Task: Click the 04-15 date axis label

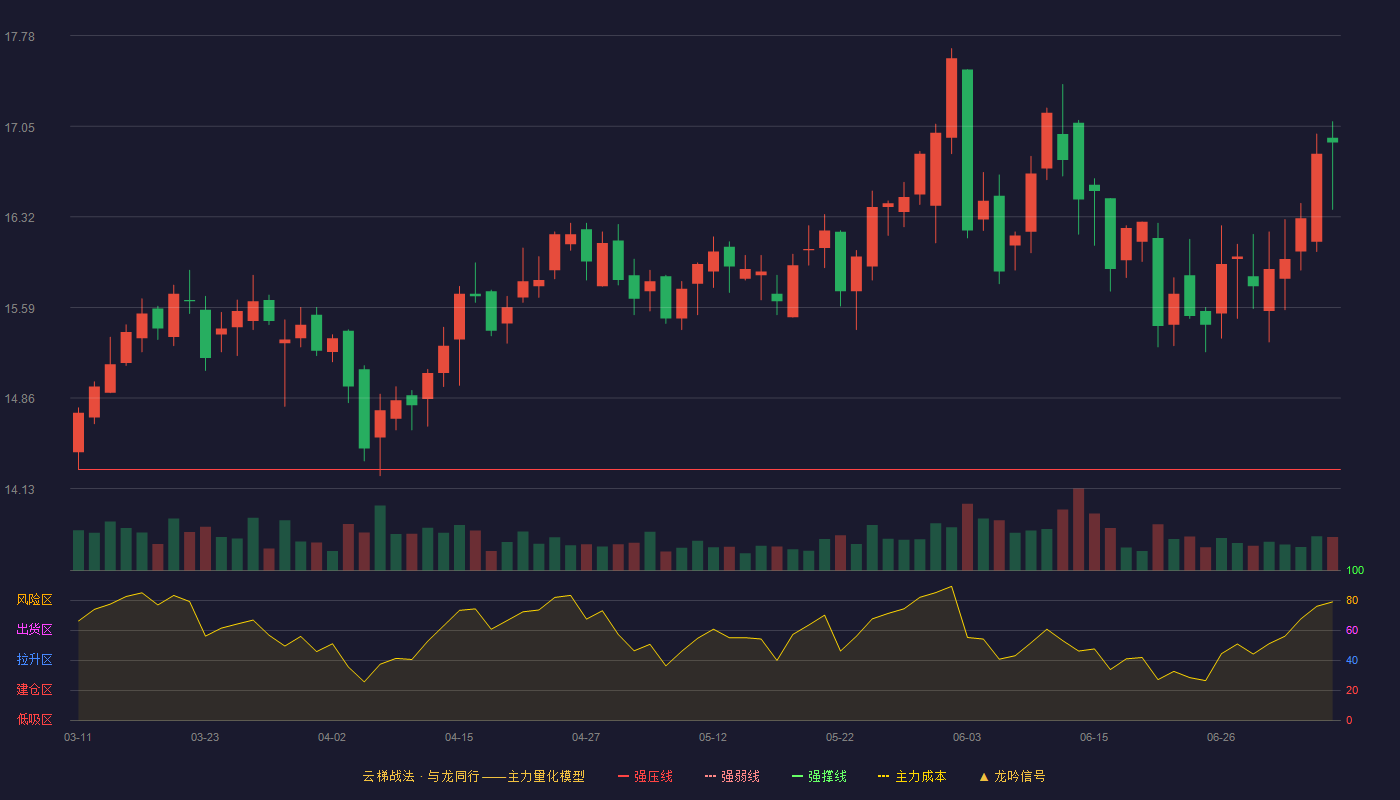Action: click(459, 737)
